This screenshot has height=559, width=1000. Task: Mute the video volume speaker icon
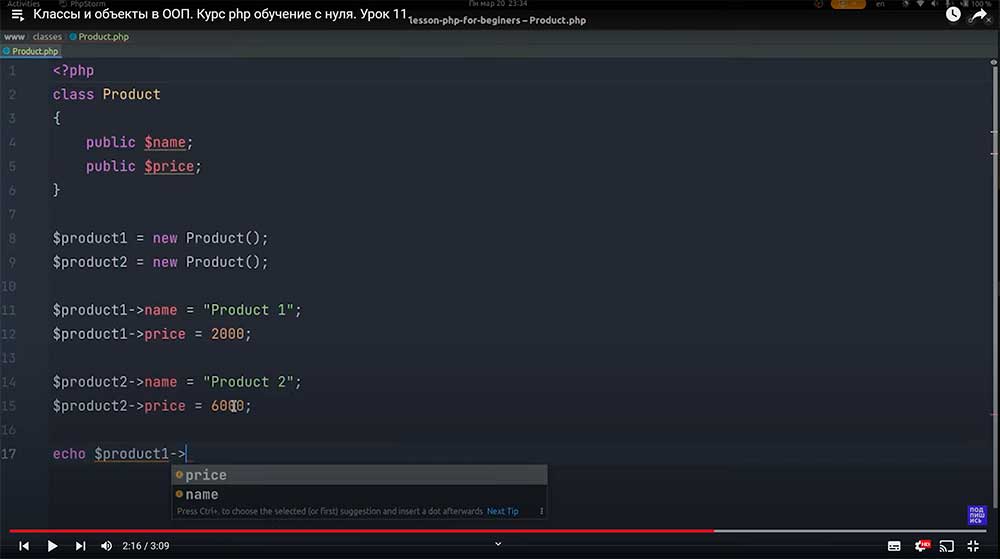pyautogui.click(x=107, y=546)
